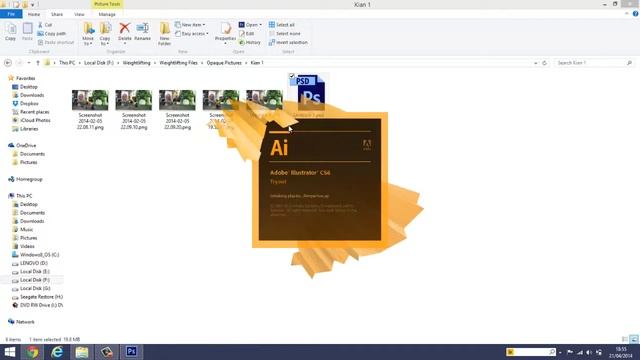Select Homegroup in the navigation pane
This screenshot has height=360, width=640.
click(x=29, y=179)
